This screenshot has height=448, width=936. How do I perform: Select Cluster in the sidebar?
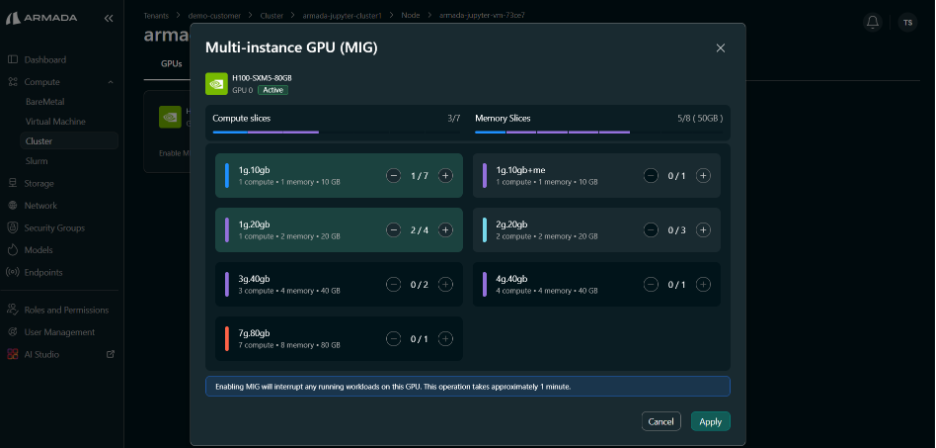click(x=69, y=141)
